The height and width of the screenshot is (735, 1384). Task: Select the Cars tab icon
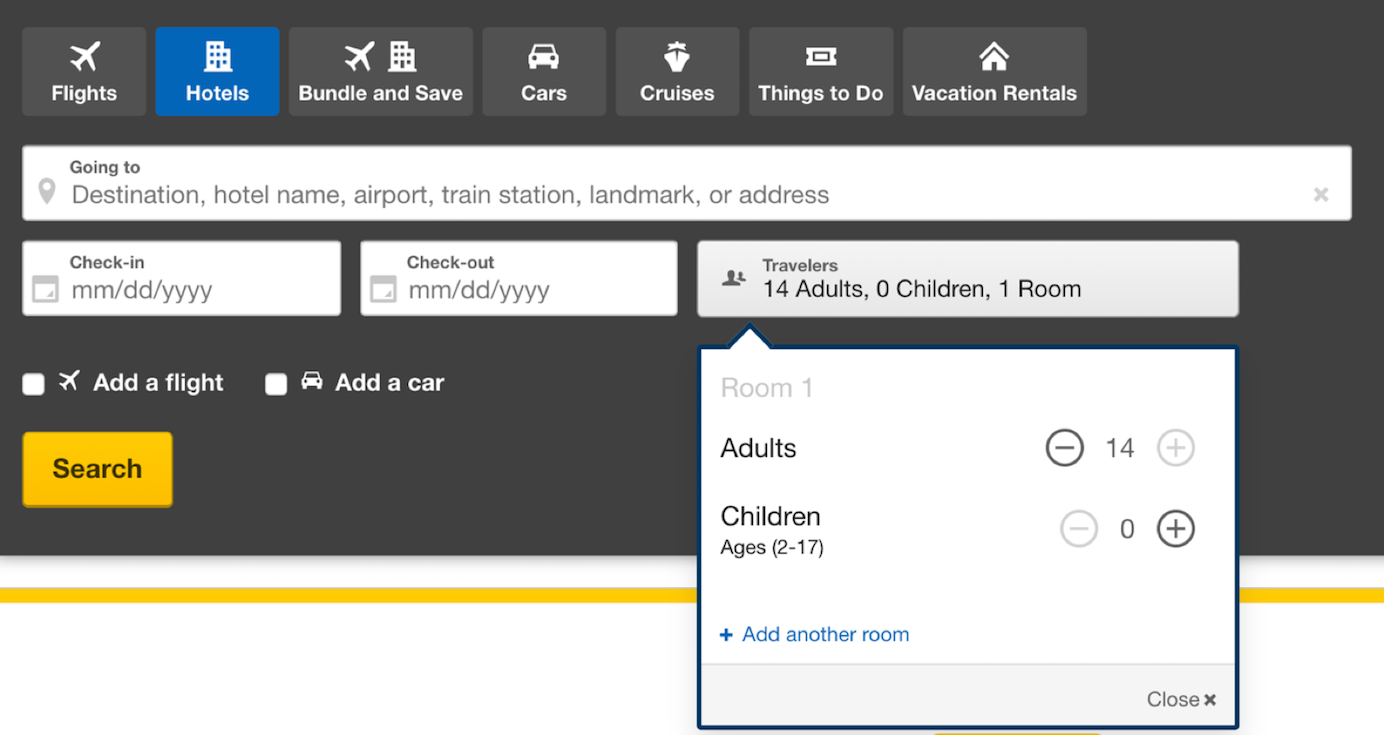[x=544, y=57]
